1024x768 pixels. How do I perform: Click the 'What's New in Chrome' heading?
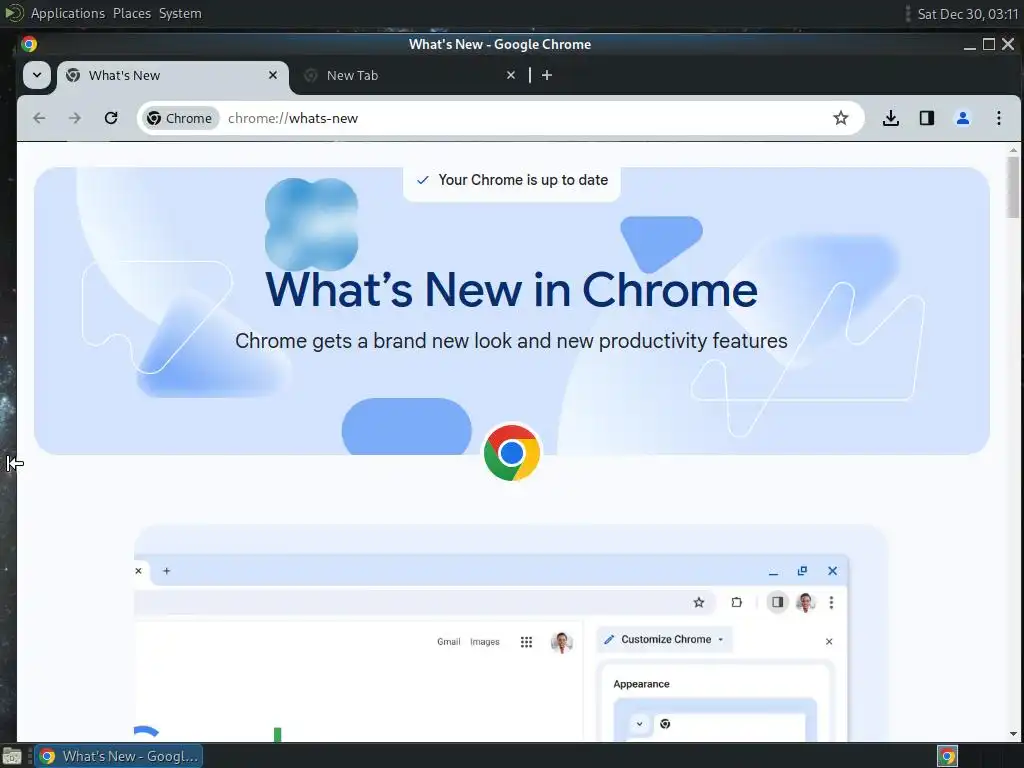point(511,289)
